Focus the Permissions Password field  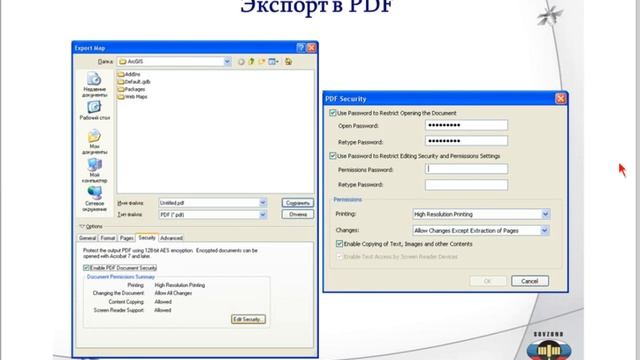point(466,169)
